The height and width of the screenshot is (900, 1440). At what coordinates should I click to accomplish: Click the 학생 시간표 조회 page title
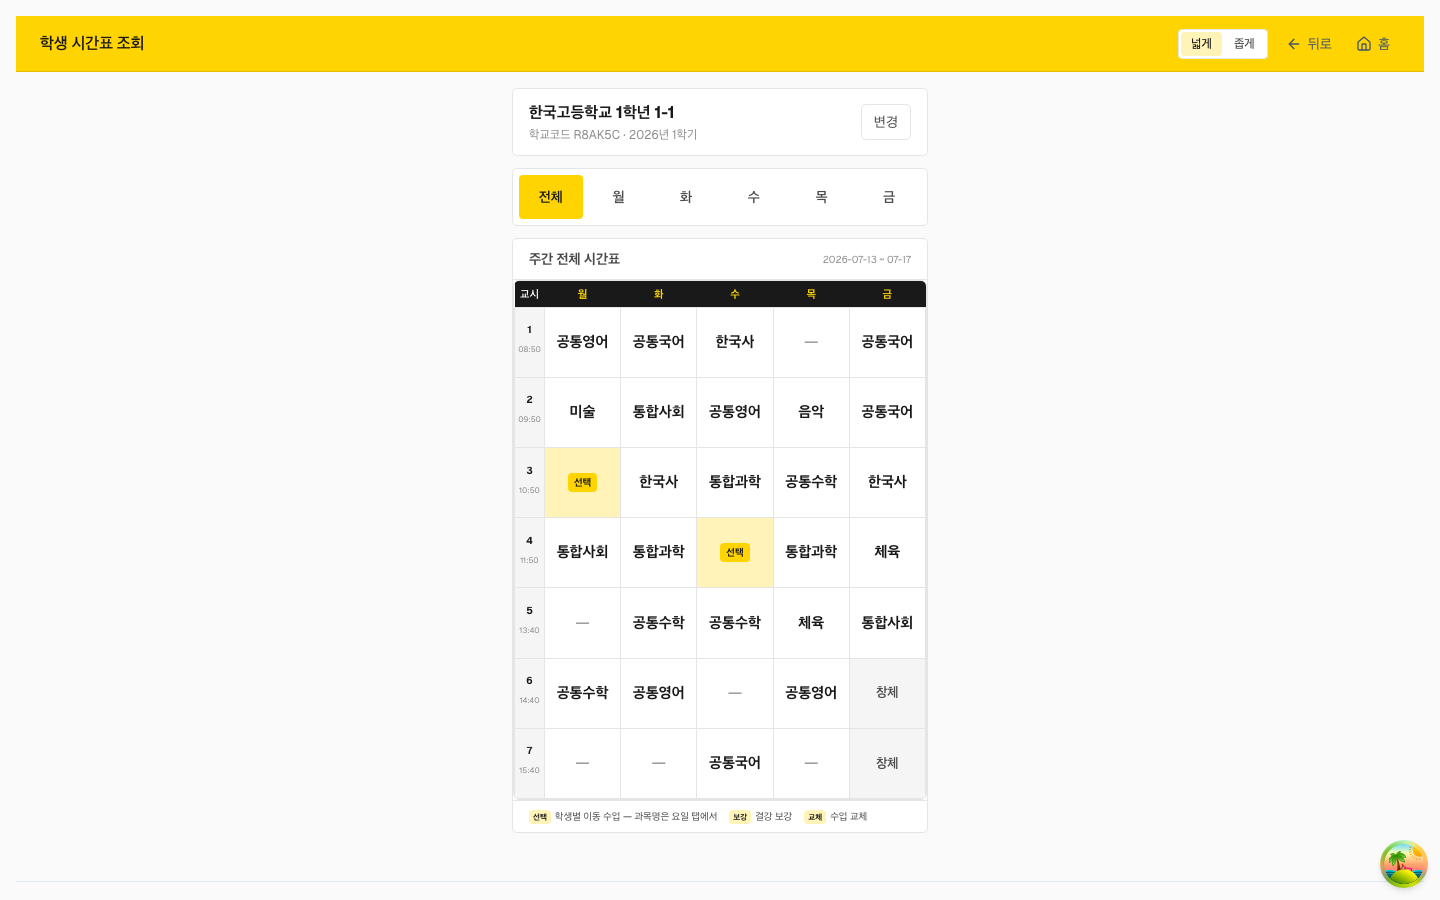[92, 43]
